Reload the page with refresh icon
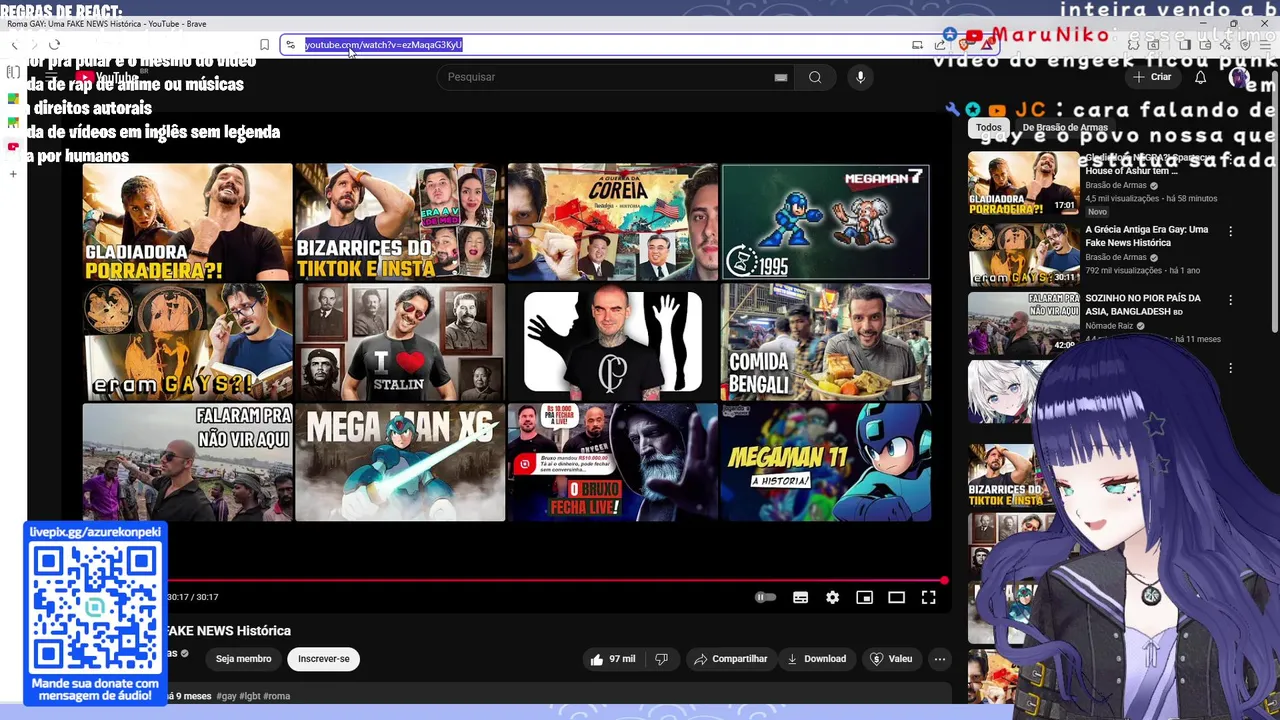The width and height of the screenshot is (1280, 720). click(54, 45)
